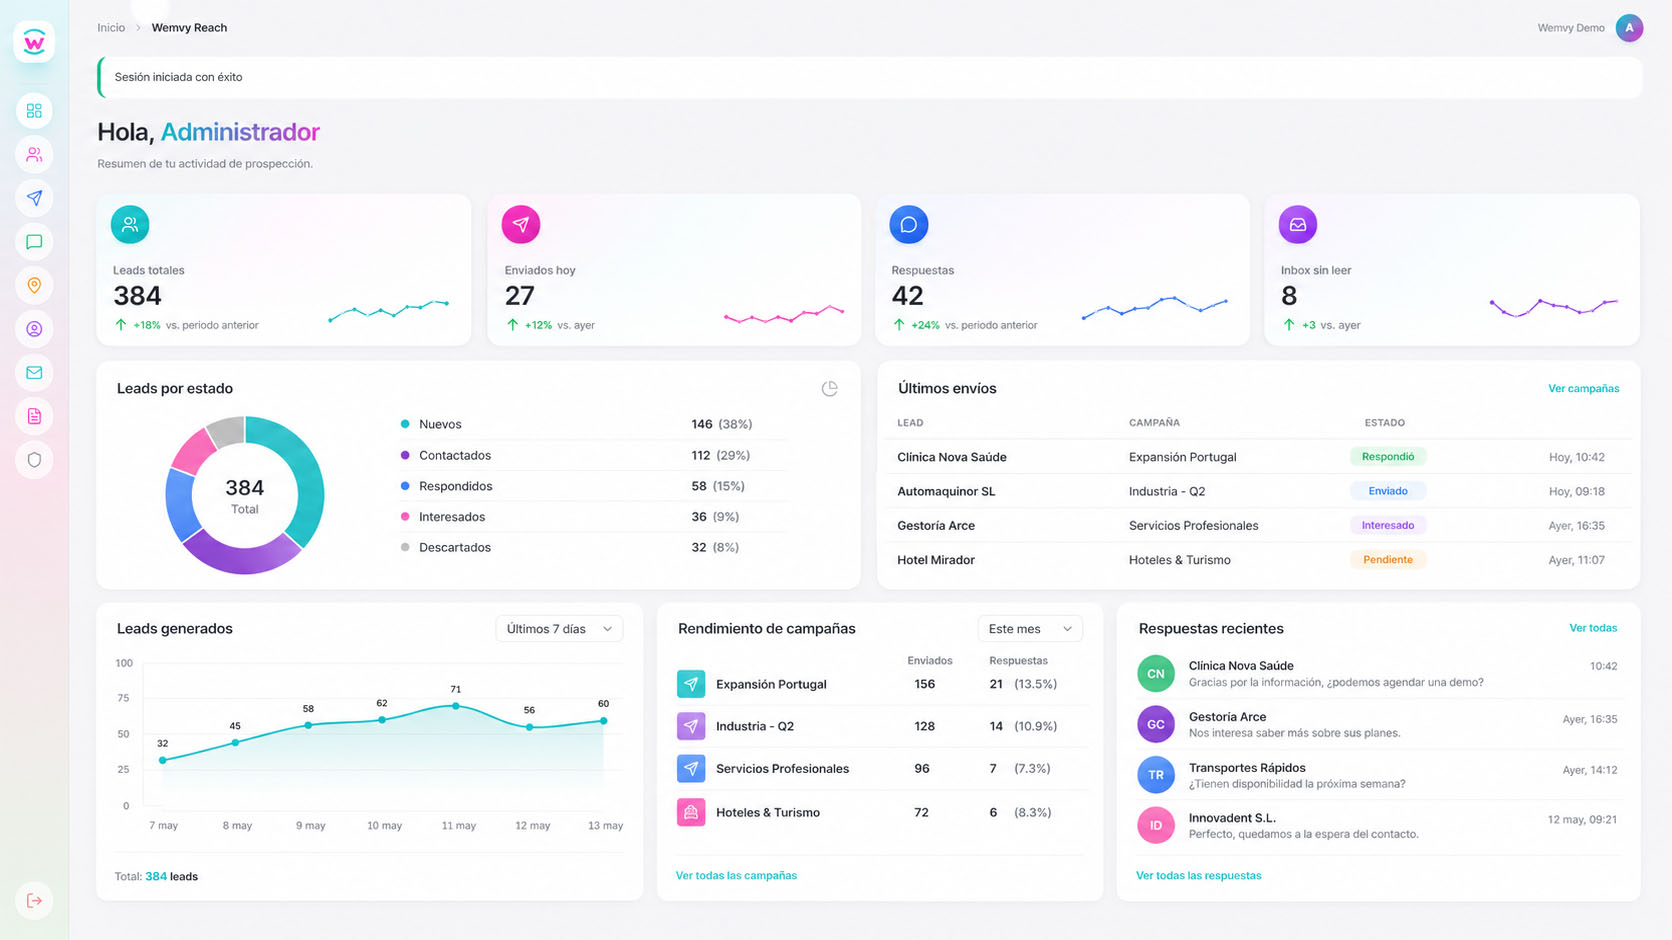Open the document sidebar icon
The width and height of the screenshot is (1672, 940).
(34, 416)
